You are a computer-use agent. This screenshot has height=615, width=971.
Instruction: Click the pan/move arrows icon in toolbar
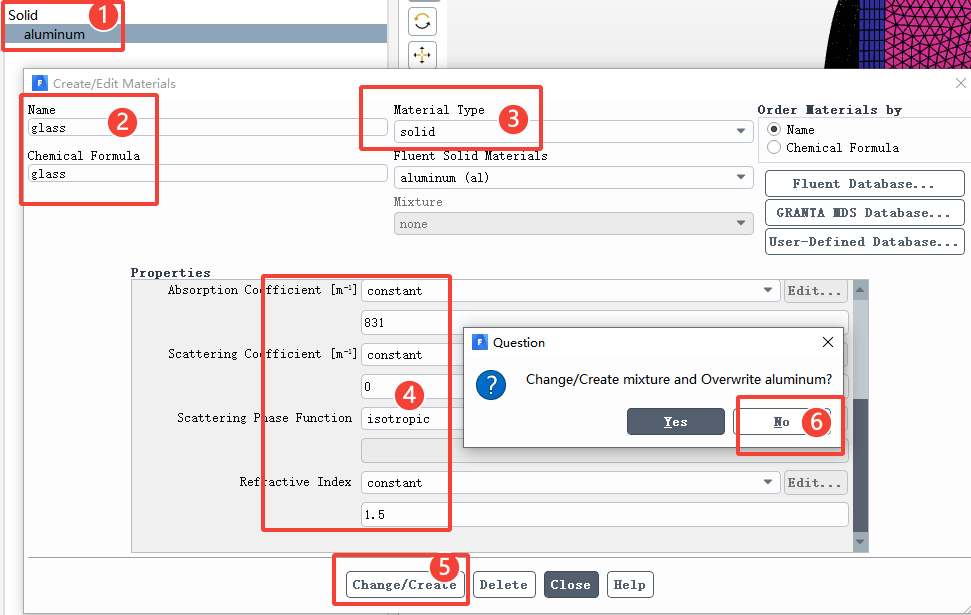coord(422,55)
